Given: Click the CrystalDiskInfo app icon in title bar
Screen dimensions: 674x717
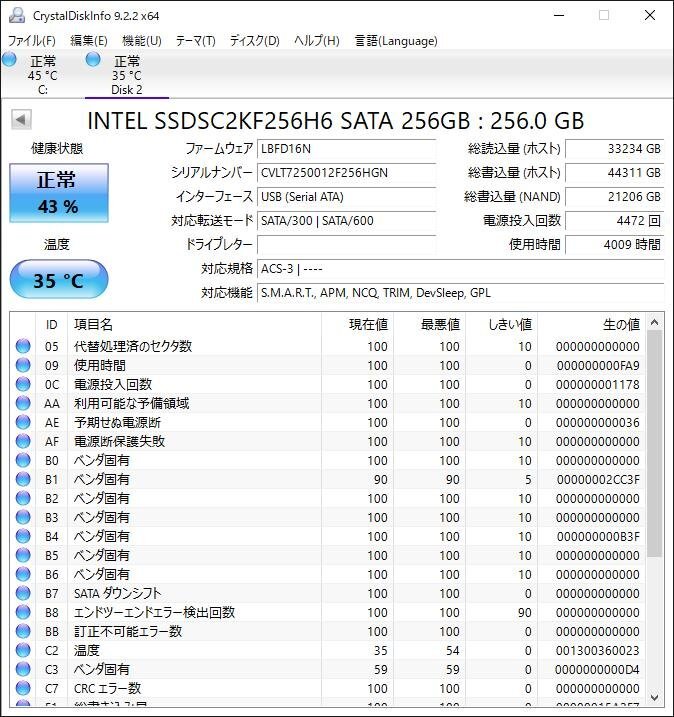Looking at the screenshot, I should [x=17, y=15].
